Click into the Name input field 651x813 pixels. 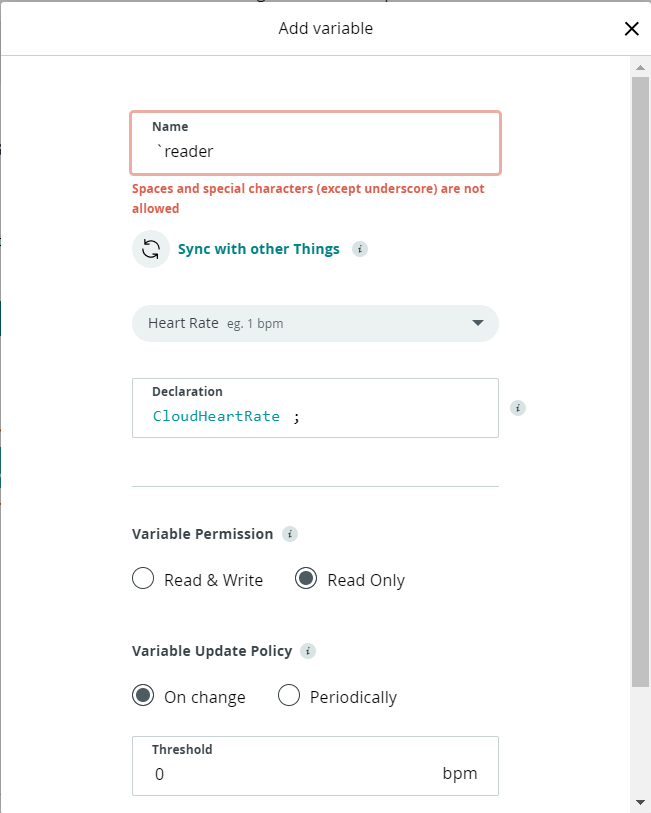coord(315,152)
